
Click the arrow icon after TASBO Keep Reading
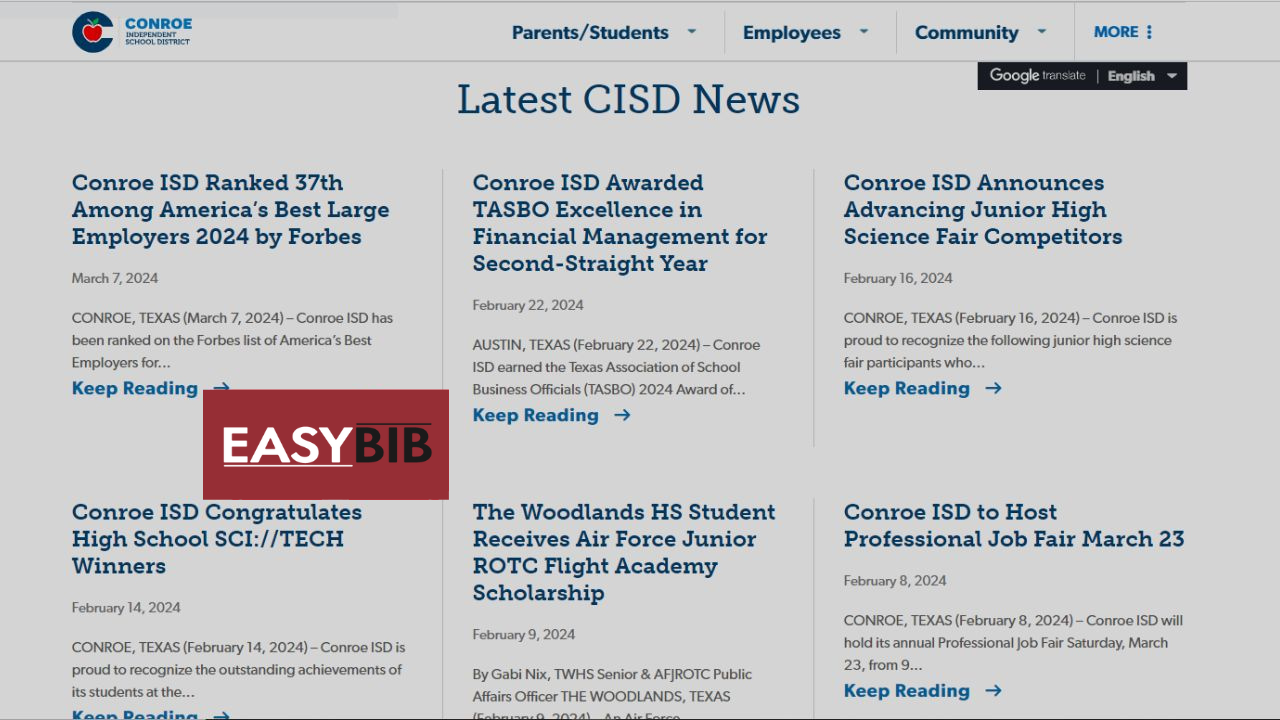tap(622, 415)
